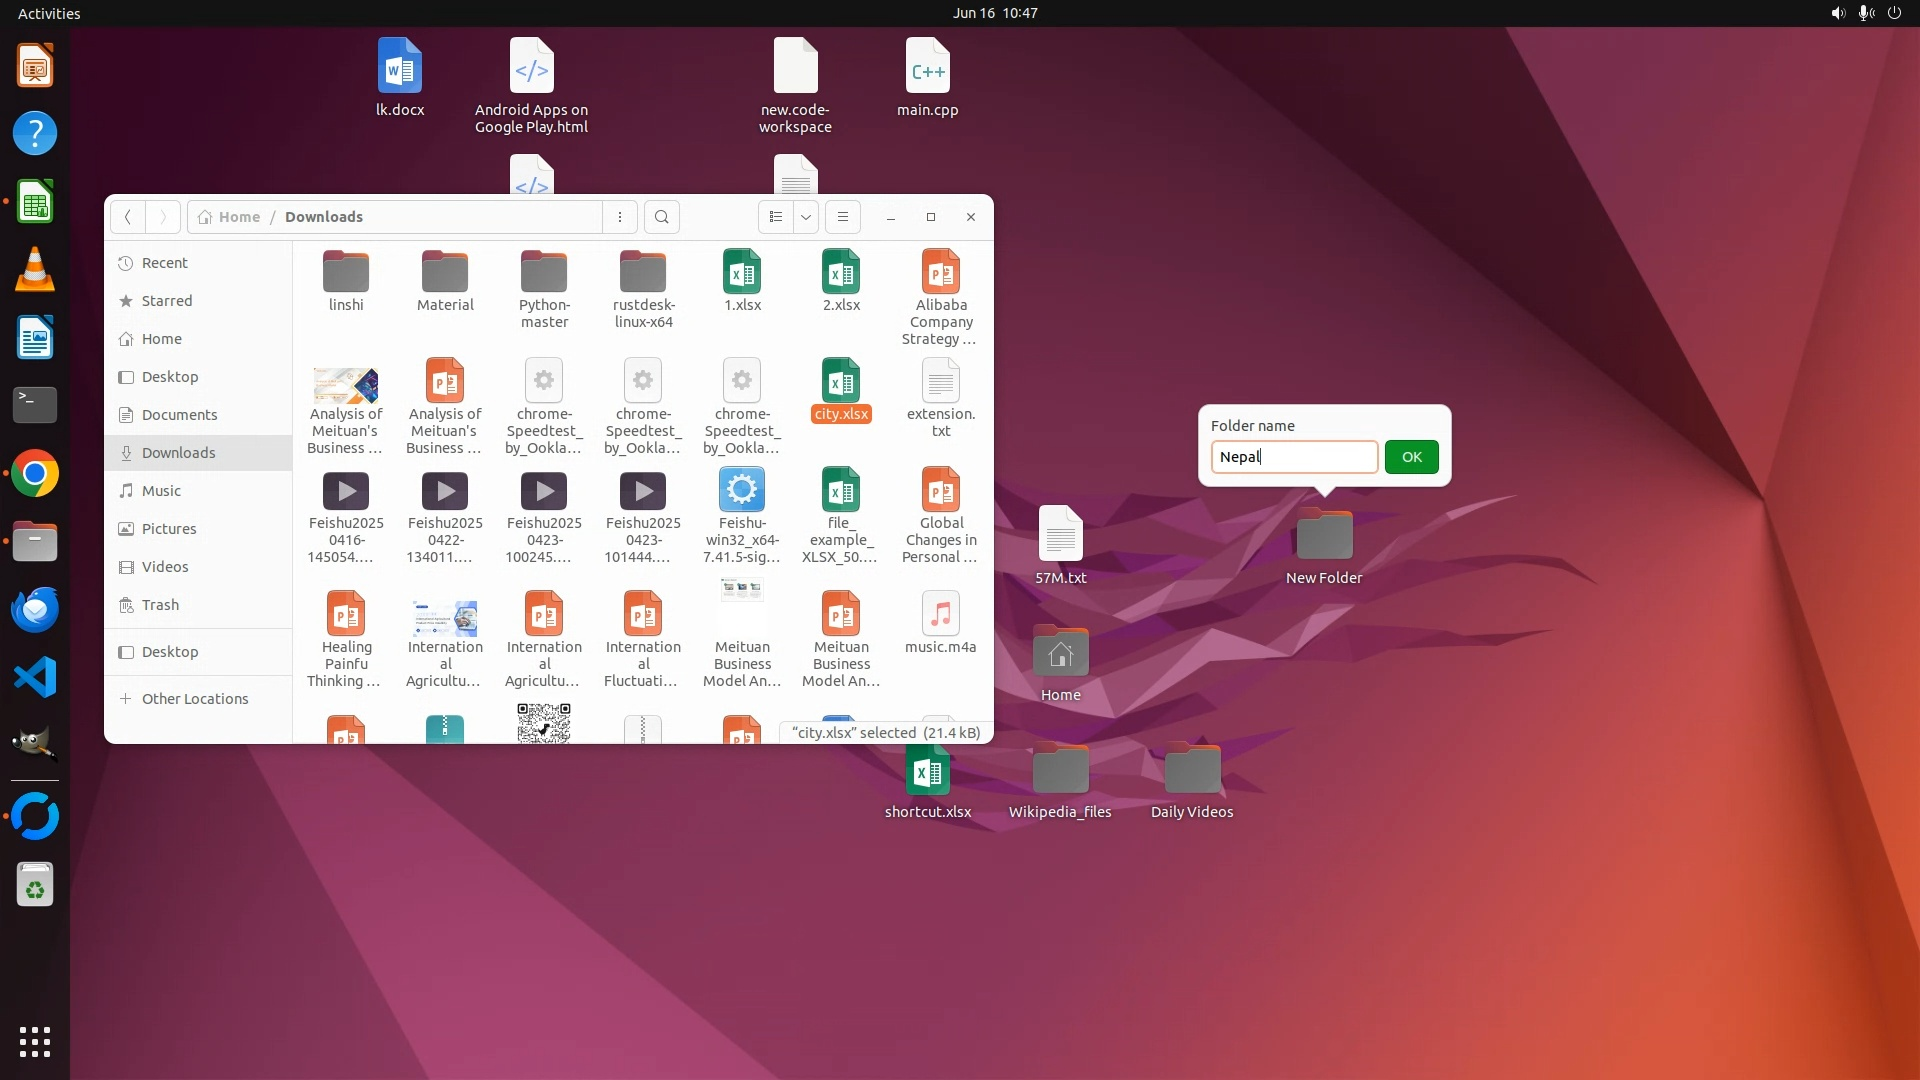This screenshot has width=1920, height=1080.
Task: Select the music.m4a audio file icon
Action: (x=940, y=614)
